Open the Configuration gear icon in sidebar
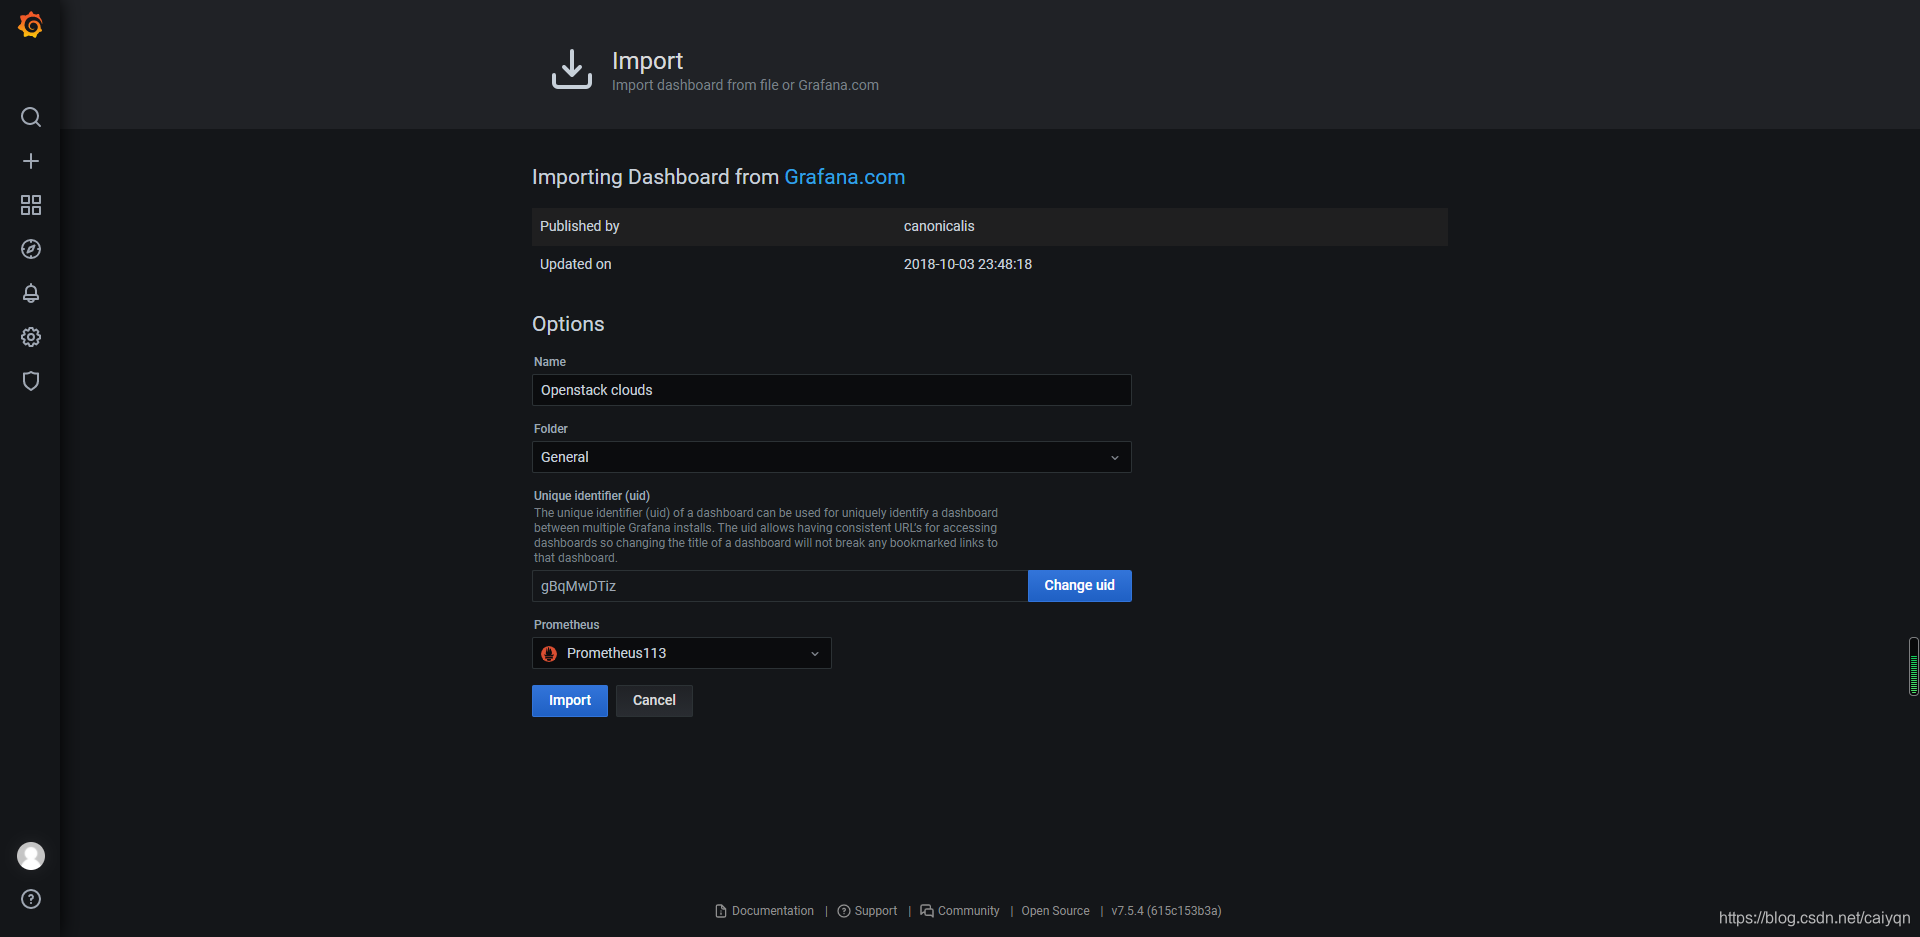 click(x=31, y=337)
